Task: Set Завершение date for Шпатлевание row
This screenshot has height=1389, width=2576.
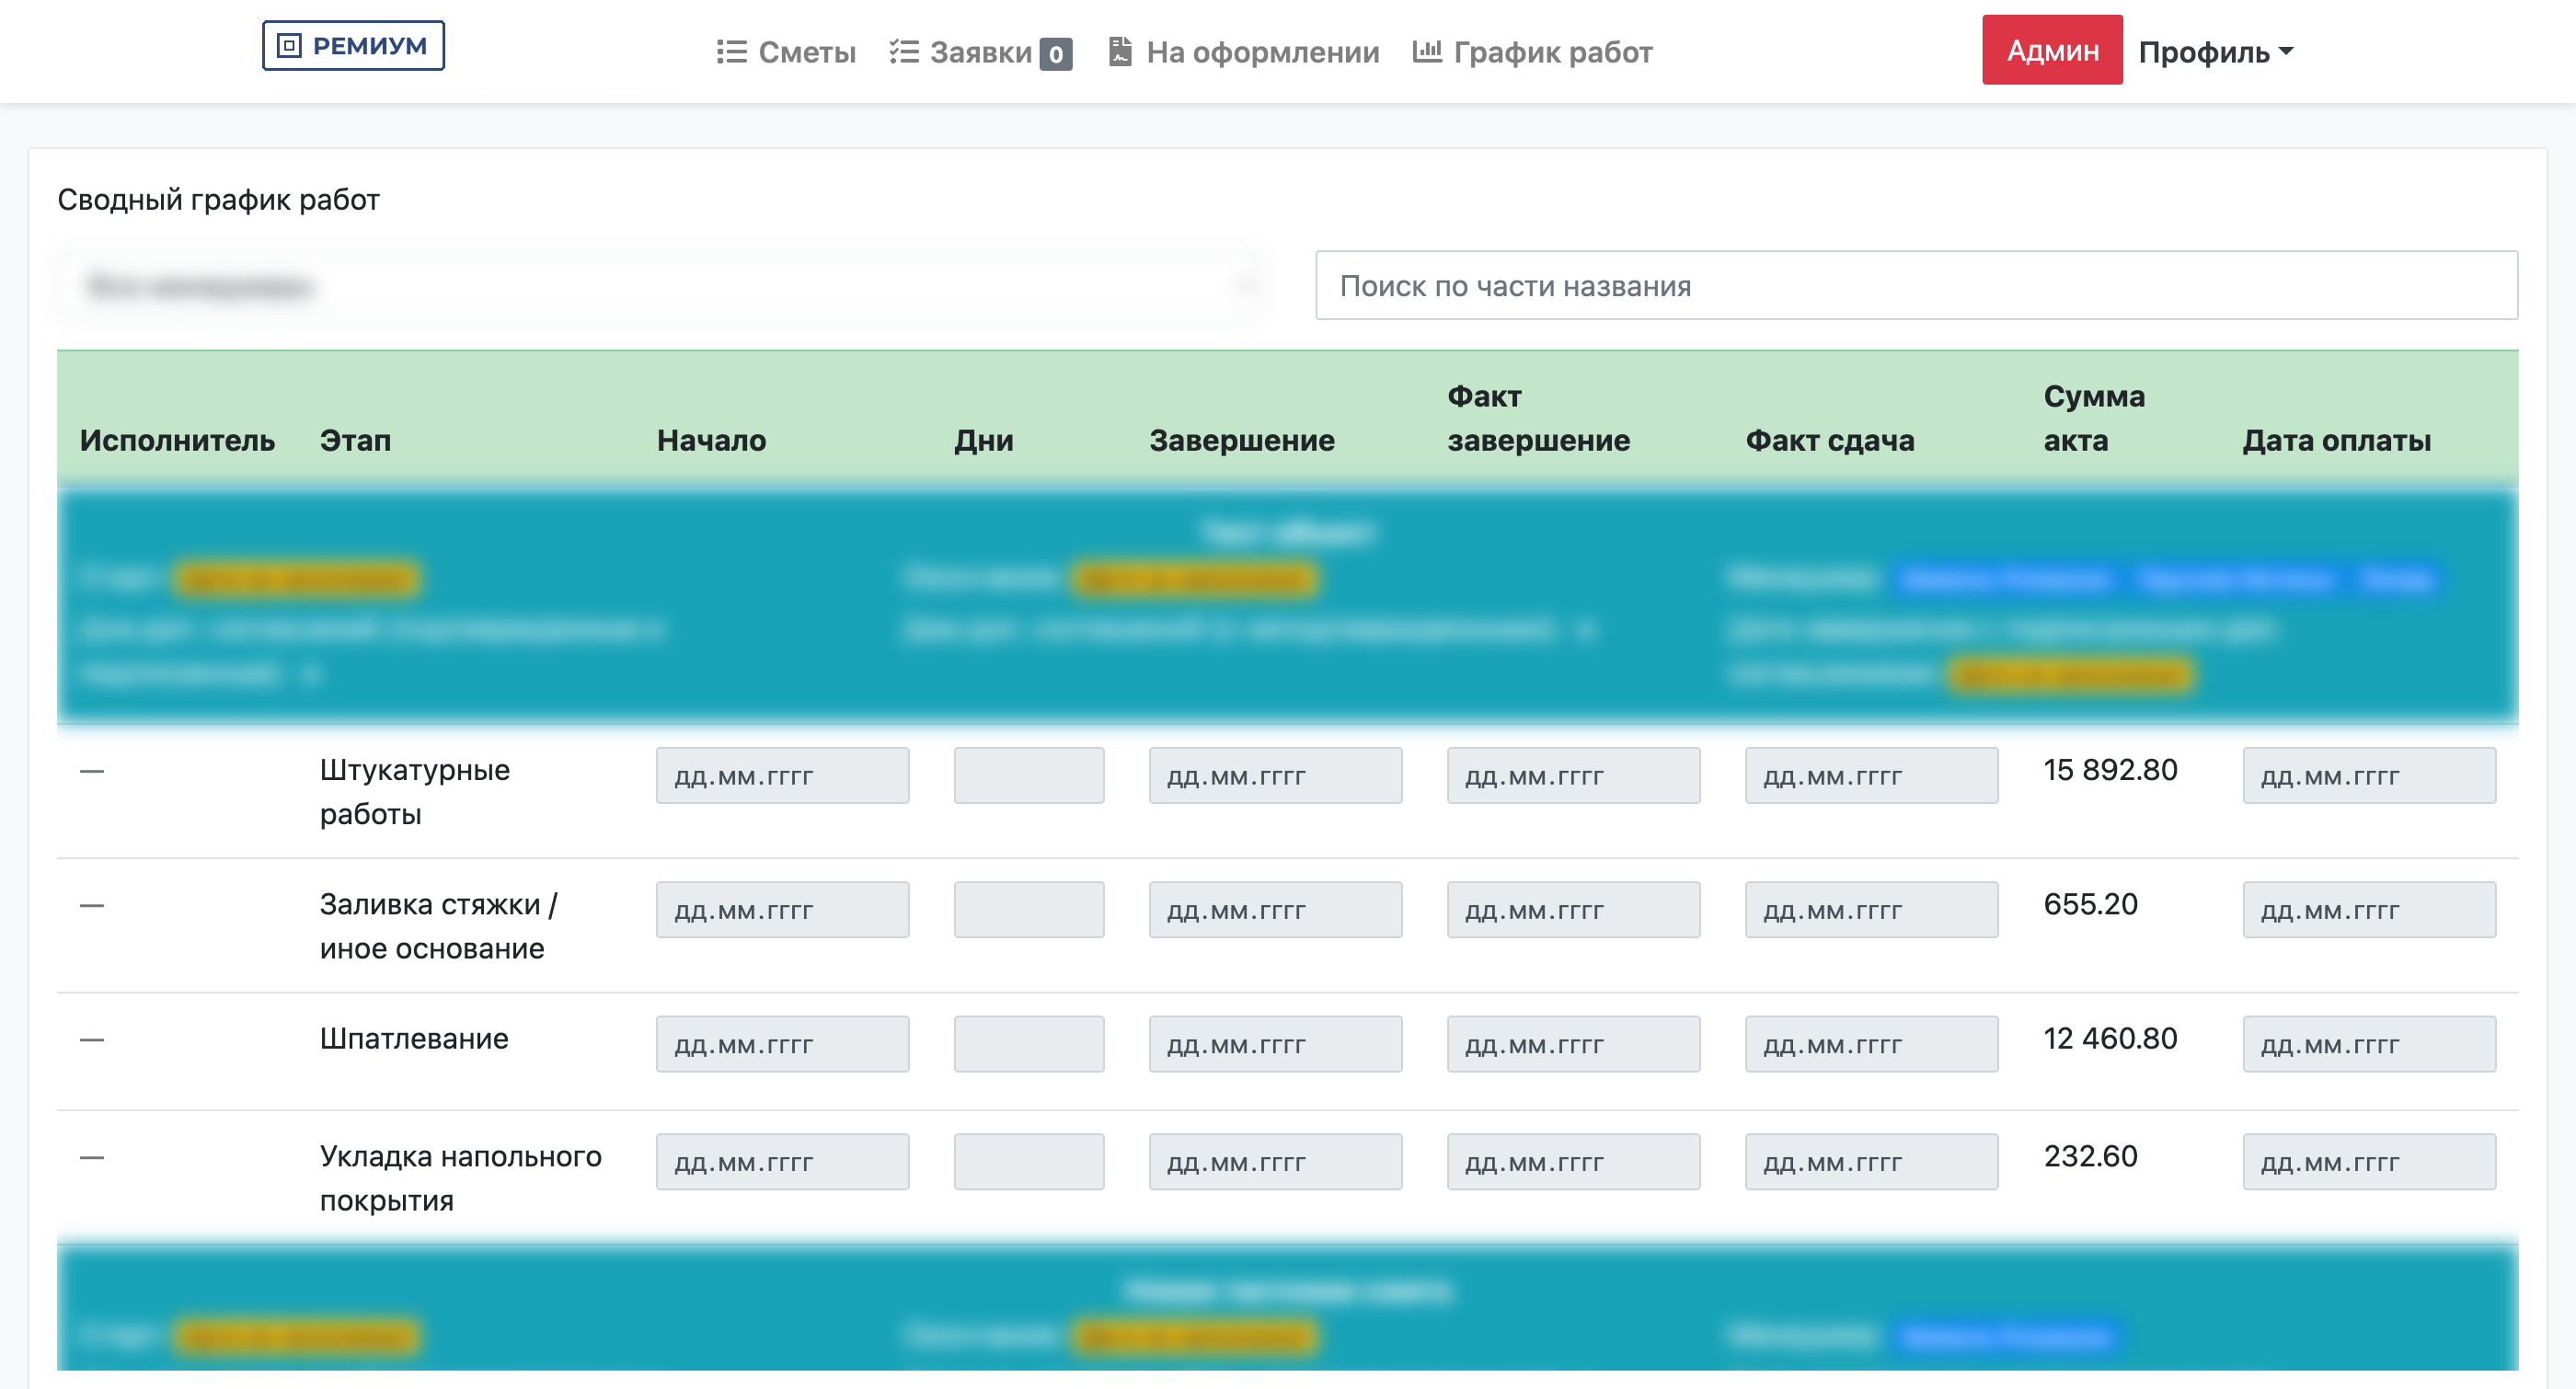Action: pos(1275,1044)
